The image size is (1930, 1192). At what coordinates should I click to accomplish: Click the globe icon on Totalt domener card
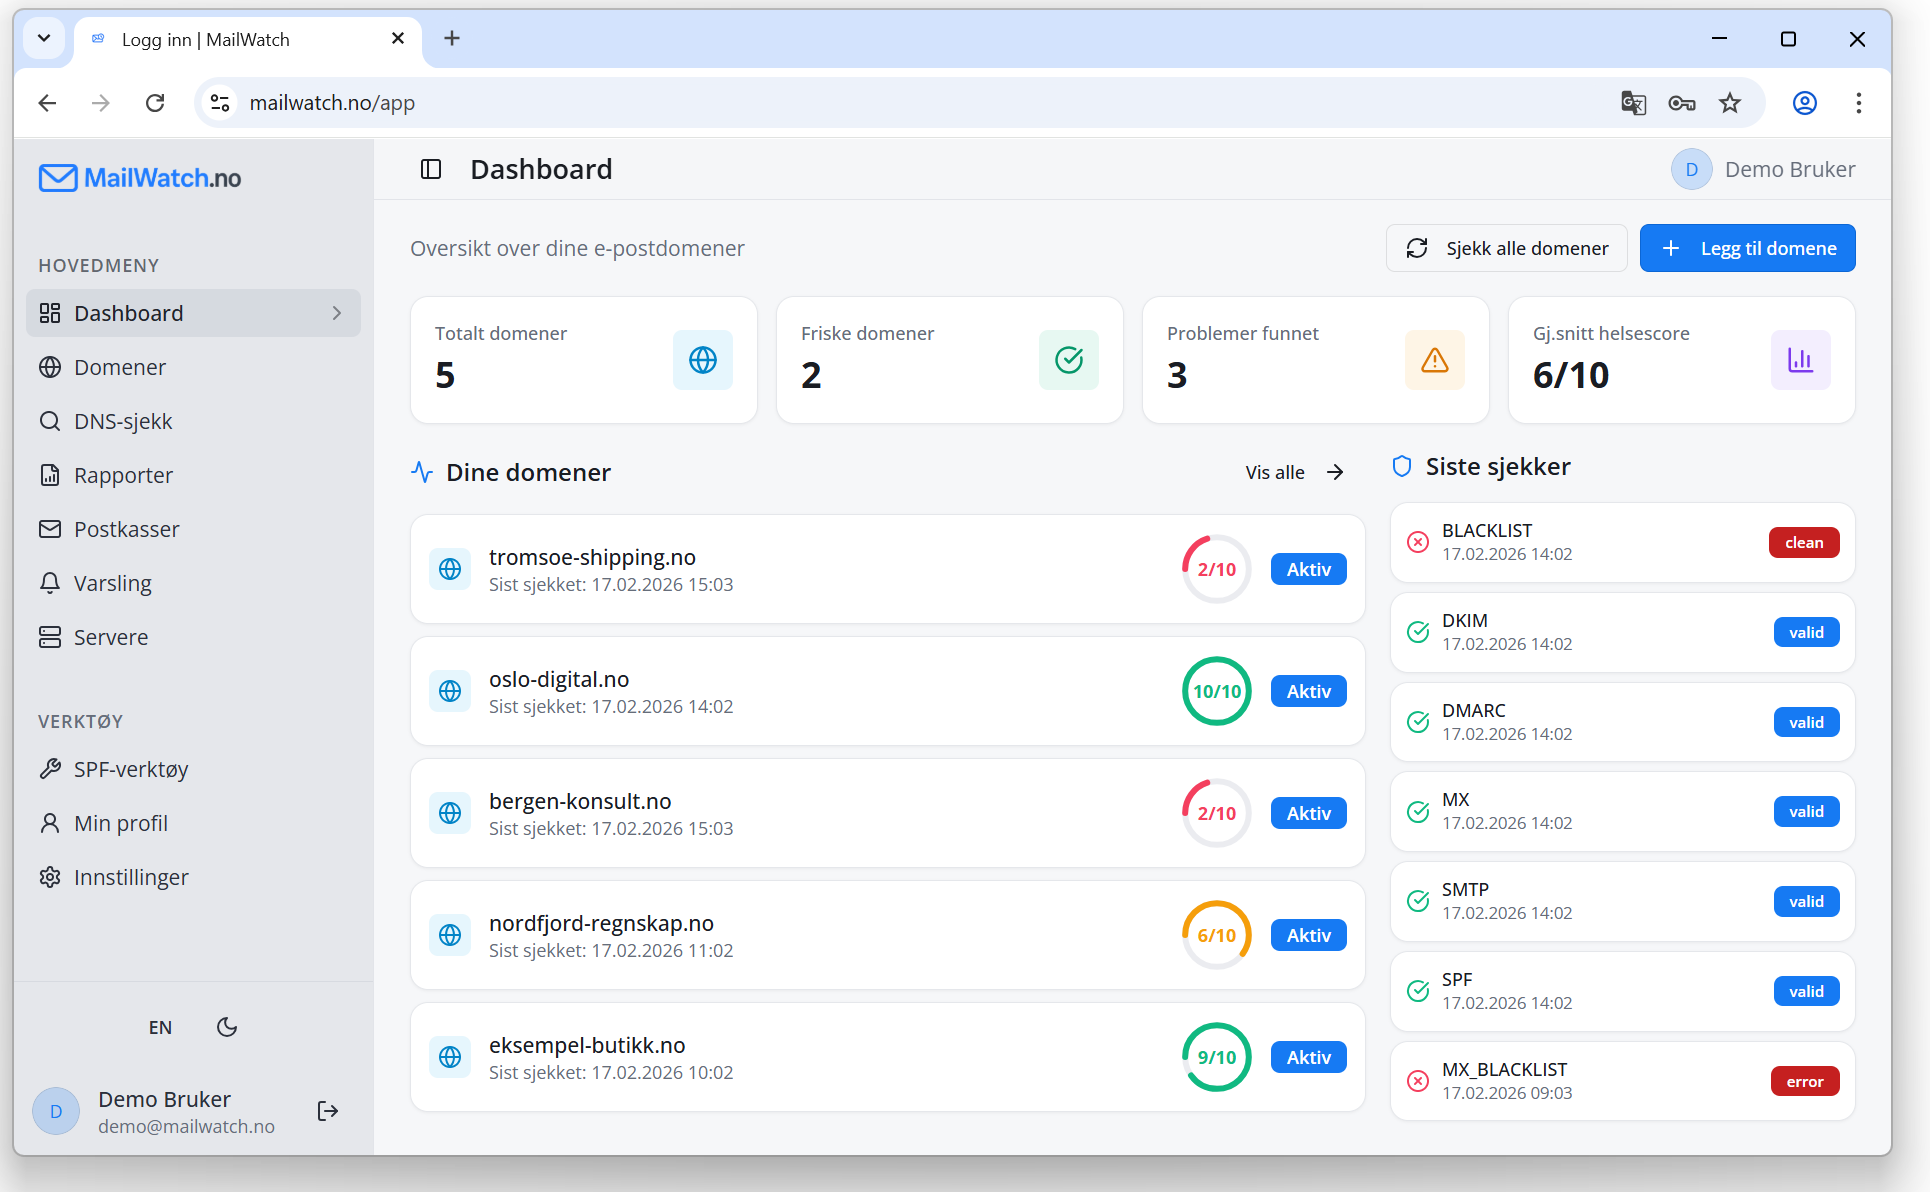point(702,360)
